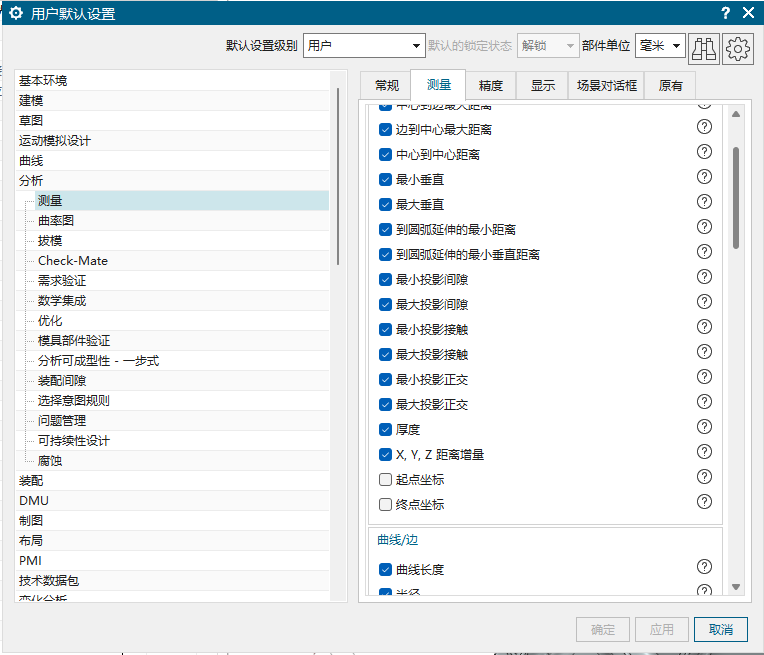Switch to 精度 tab
Screen dimensions: 764x655
(x=491, y=86)
